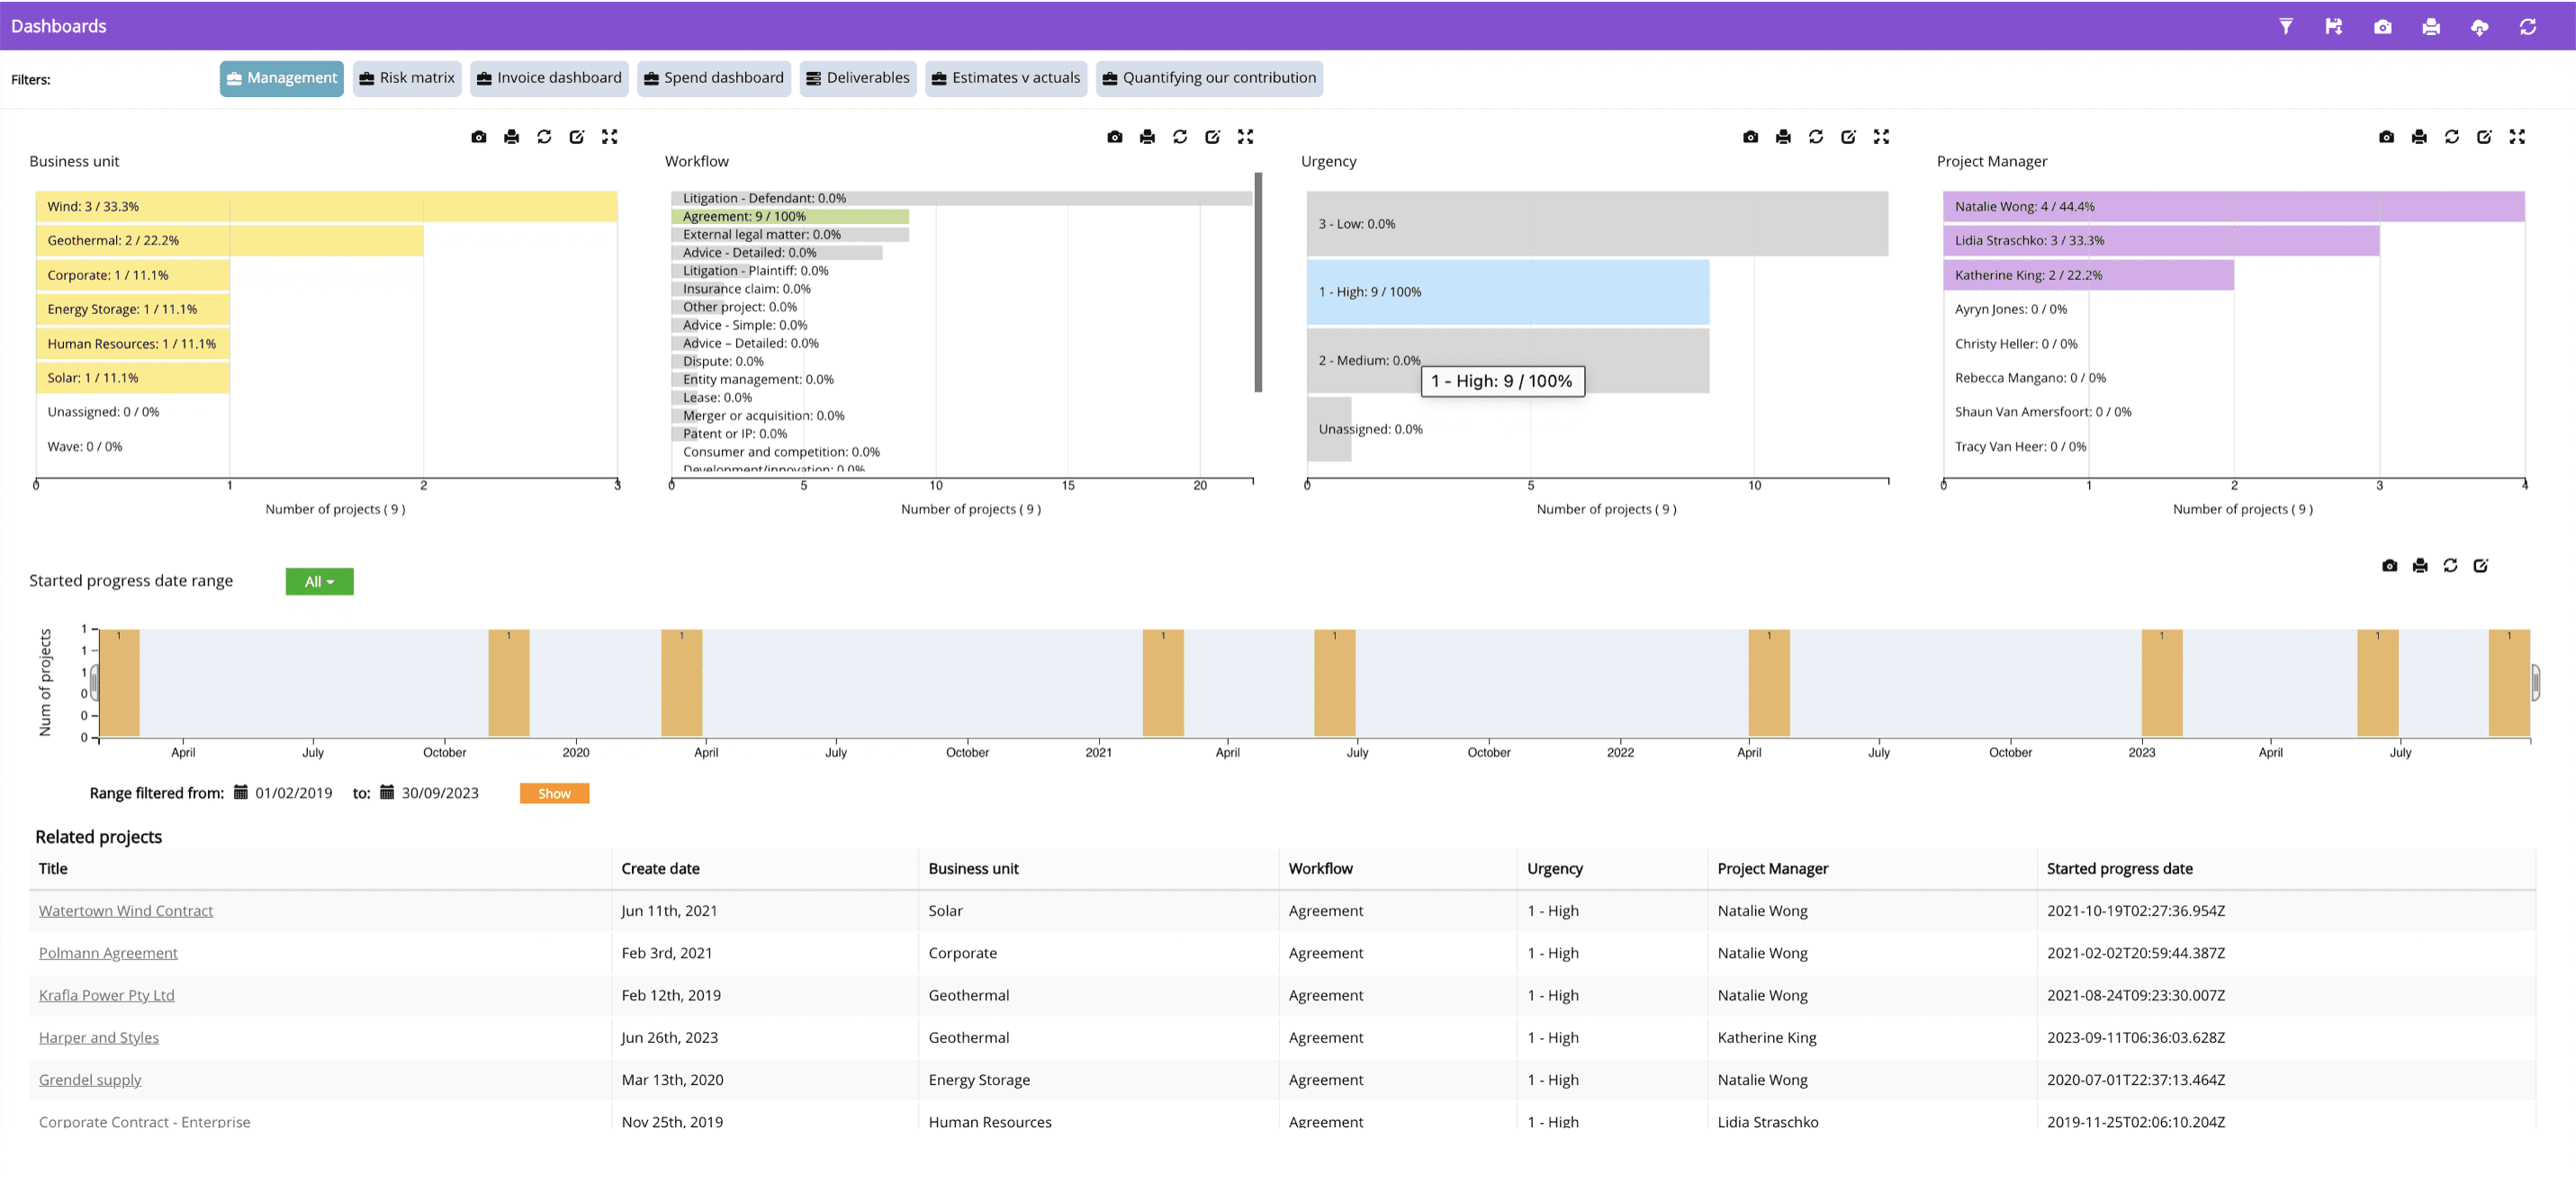Viewport: 2576px width, 1184px height.
Task: Switch to the Risk matrix tab
Action: click(x=407, y=78)
